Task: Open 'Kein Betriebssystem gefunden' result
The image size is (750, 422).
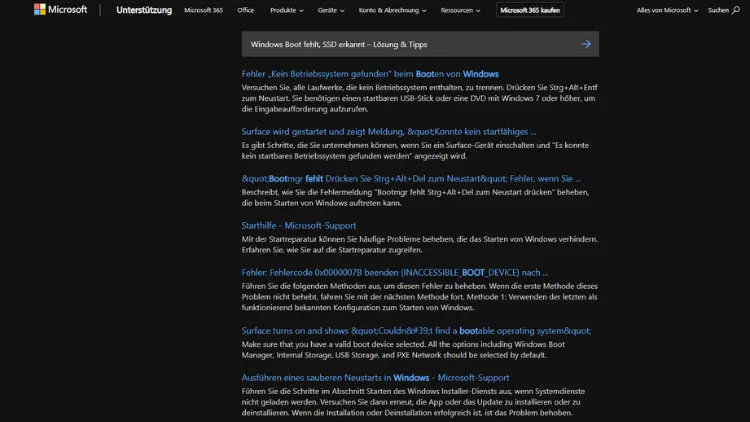Action: coord(370,74)
